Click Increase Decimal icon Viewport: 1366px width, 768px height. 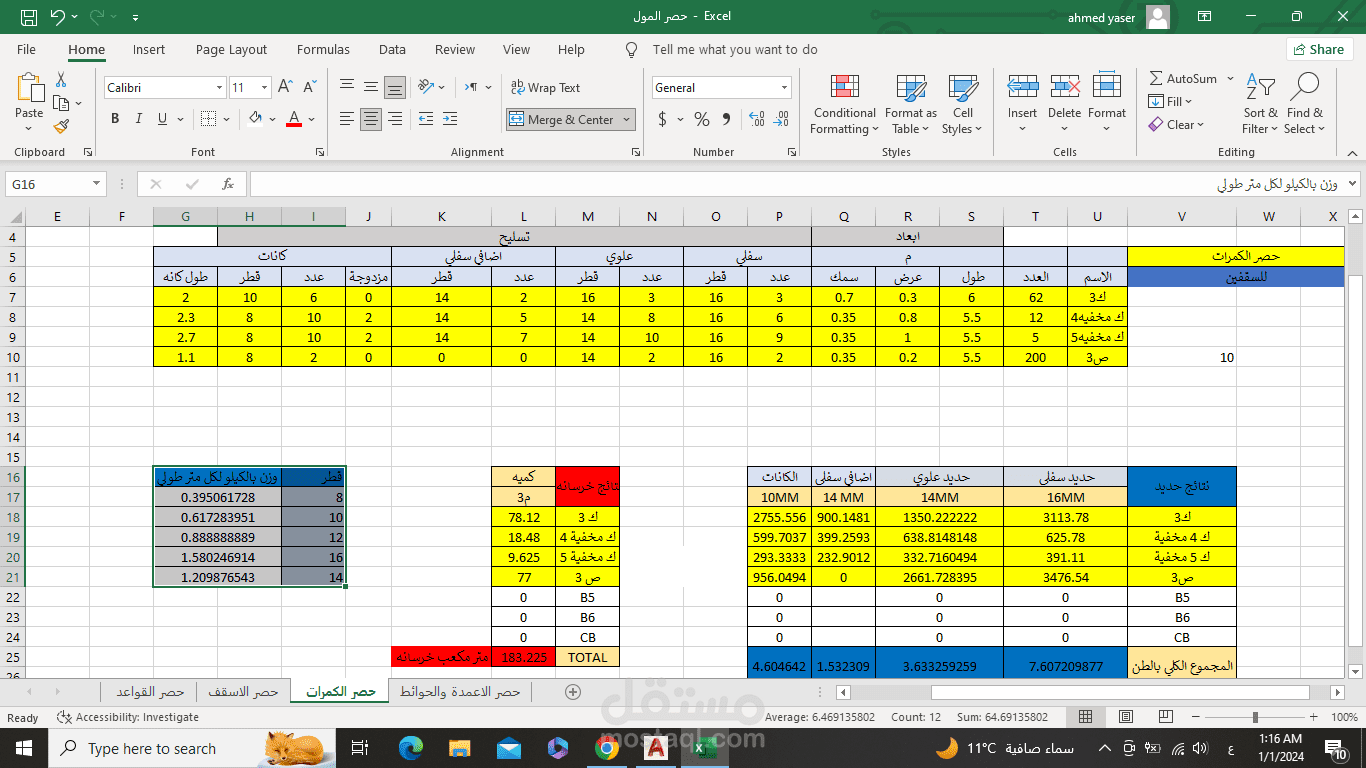(x=755, y=119)
